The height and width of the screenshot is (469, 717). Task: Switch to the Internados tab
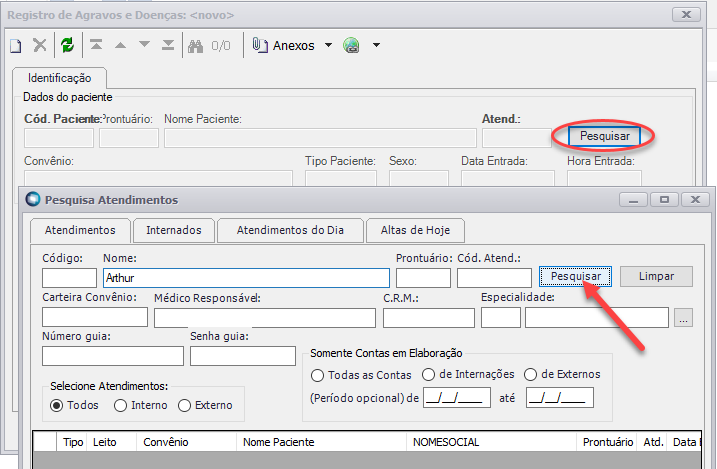(174, 230)
